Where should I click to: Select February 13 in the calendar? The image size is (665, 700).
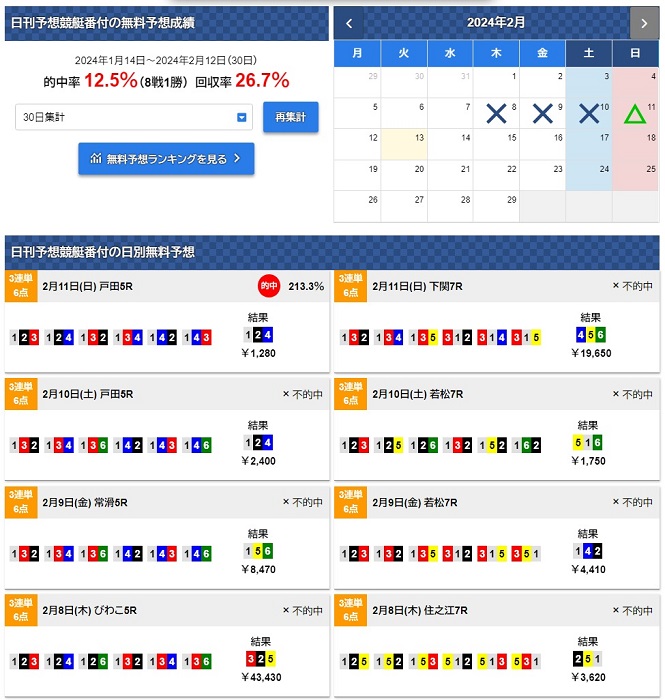pyautogui.click(x=403, y=144)
